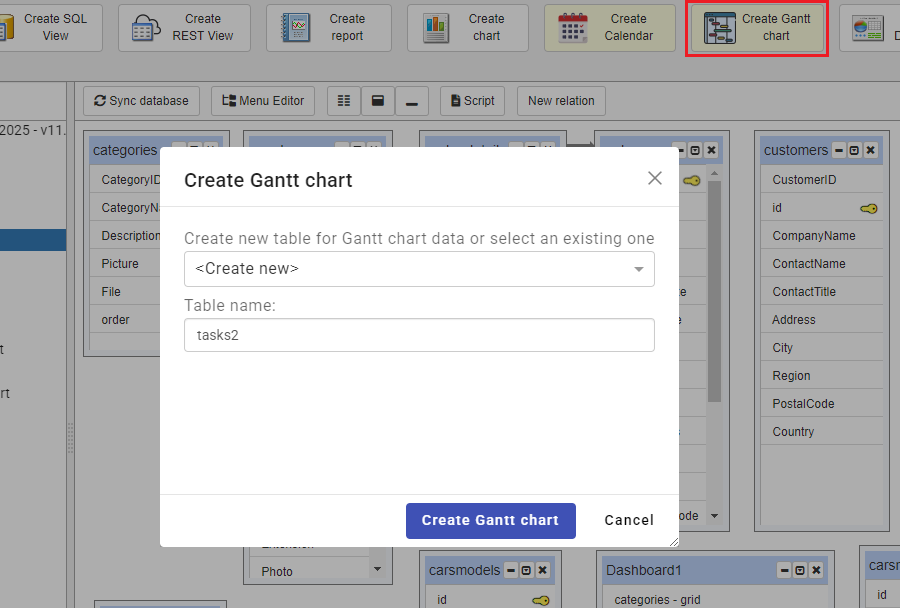Viewport: 900px width, 608px height.
Task: Click the dialog resize grip corner
Action: pyautogui.click(x=674, y=541)
